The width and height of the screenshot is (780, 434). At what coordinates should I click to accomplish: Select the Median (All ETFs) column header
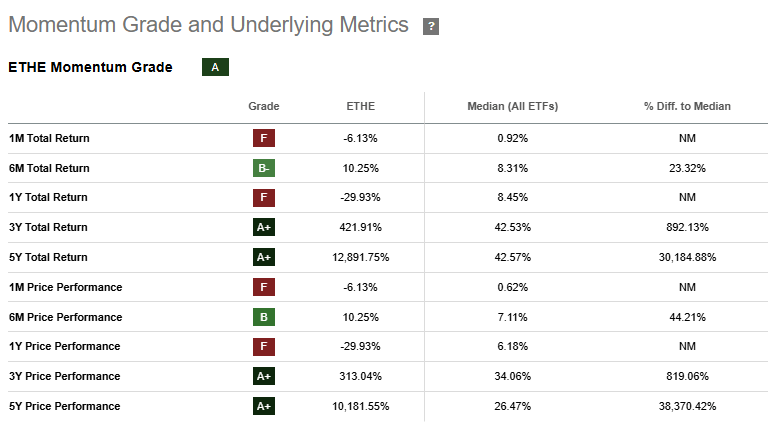click(x=512, y=107)
